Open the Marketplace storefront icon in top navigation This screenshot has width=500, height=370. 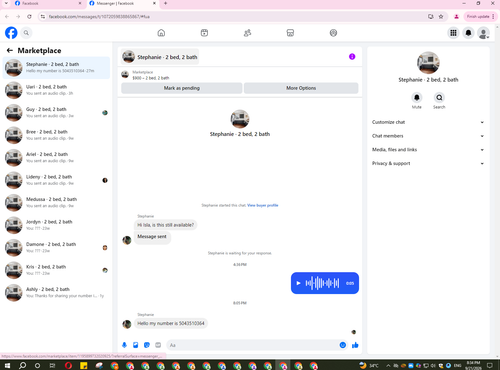pos(290,33)
